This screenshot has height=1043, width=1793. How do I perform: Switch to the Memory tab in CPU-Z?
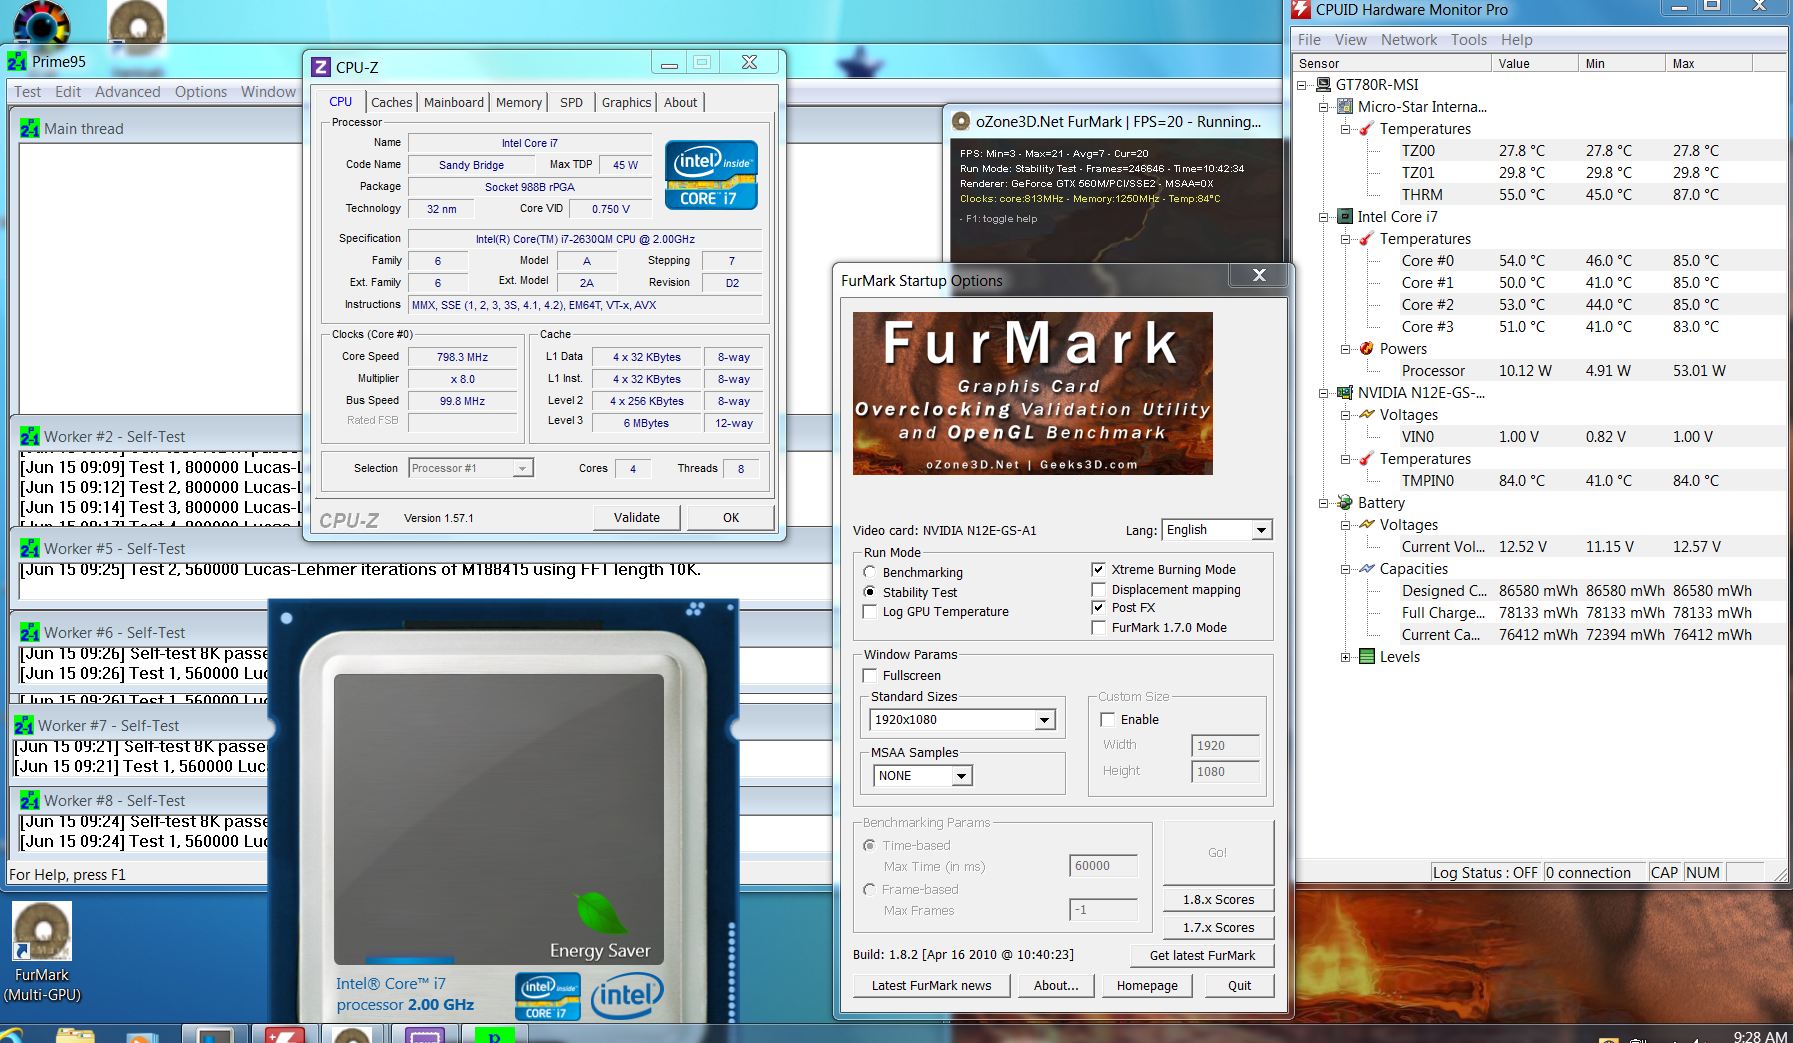[x=519, y=102]
